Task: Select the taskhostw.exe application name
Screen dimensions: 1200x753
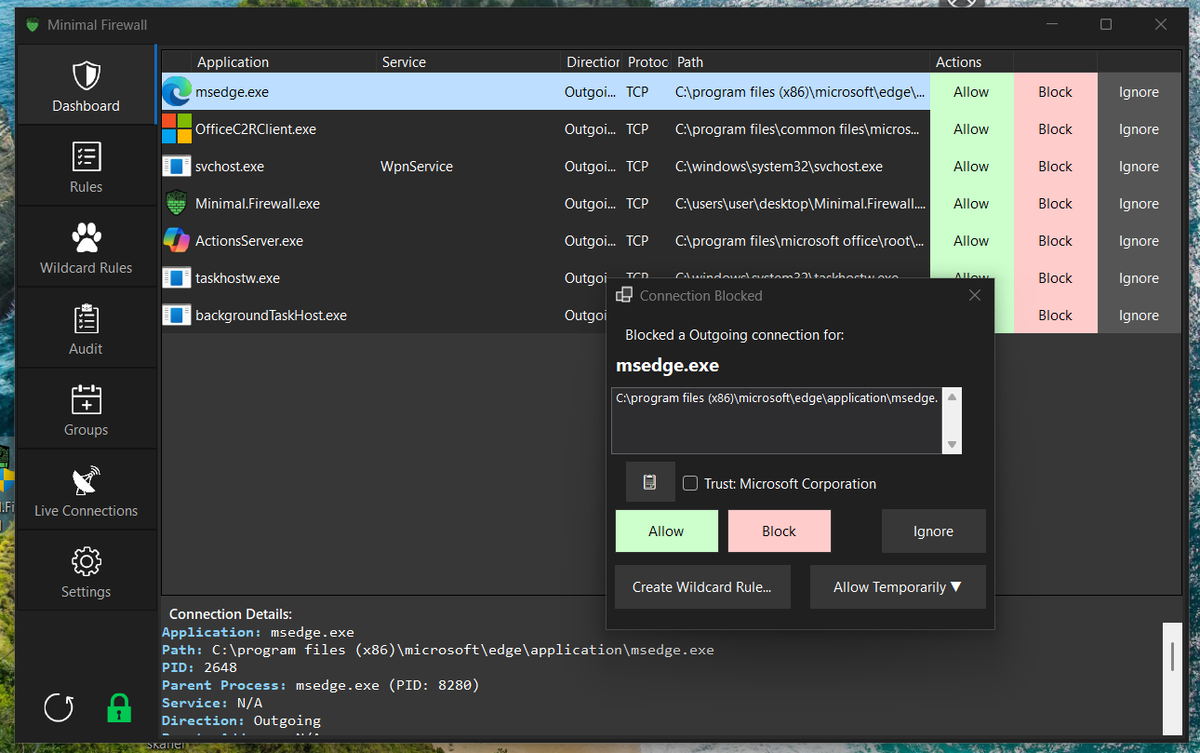Action: [237, 278]
